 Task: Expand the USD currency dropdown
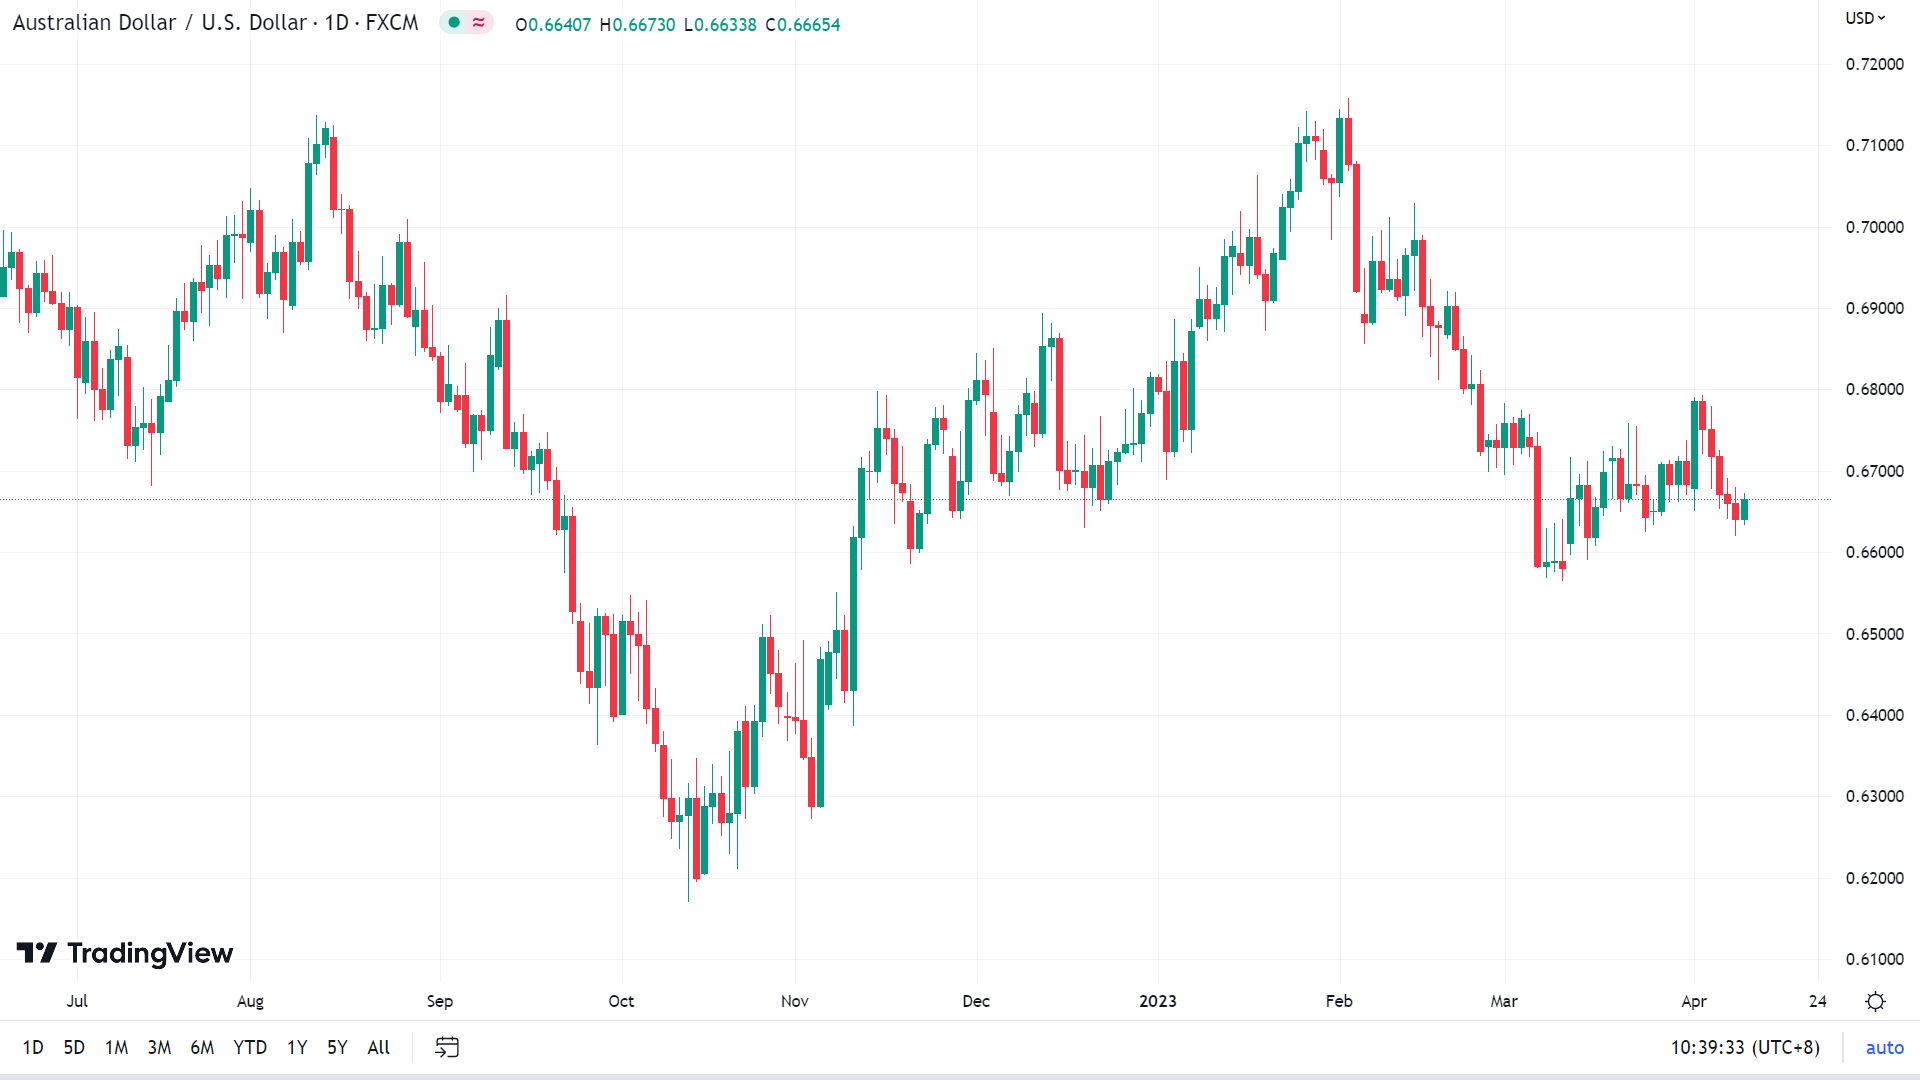point(1865,18)
